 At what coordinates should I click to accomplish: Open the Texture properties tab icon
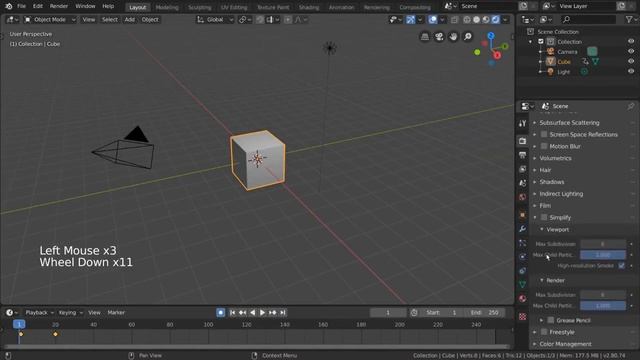(x=522, y=317)
